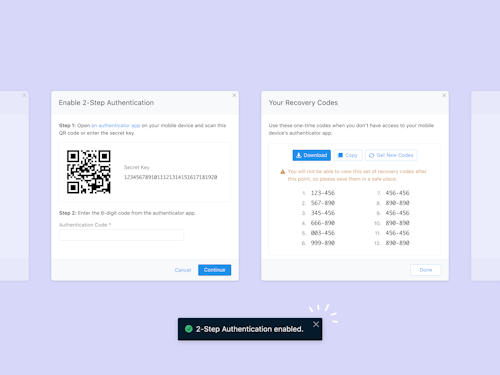This screenshot has width=500, height=375.
Task: Click the Secret Key label
Action: click(137, 167)
